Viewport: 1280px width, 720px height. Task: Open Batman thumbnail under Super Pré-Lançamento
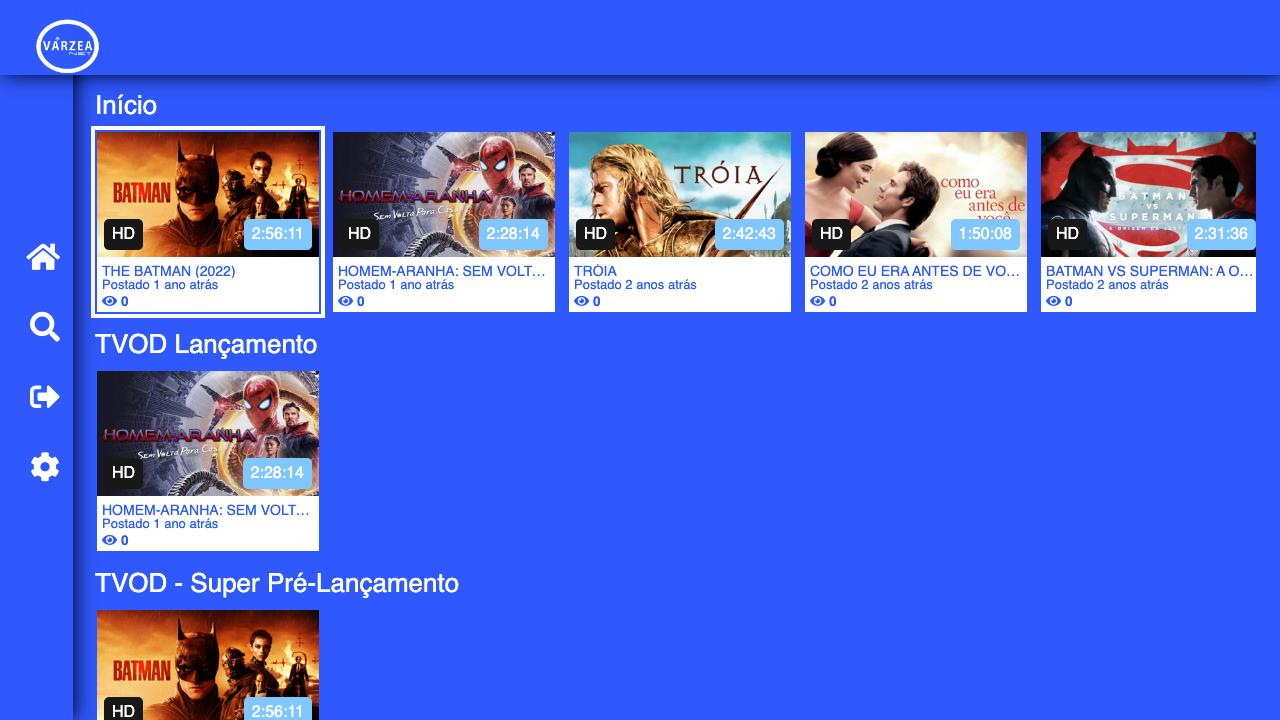click(208, 665)
